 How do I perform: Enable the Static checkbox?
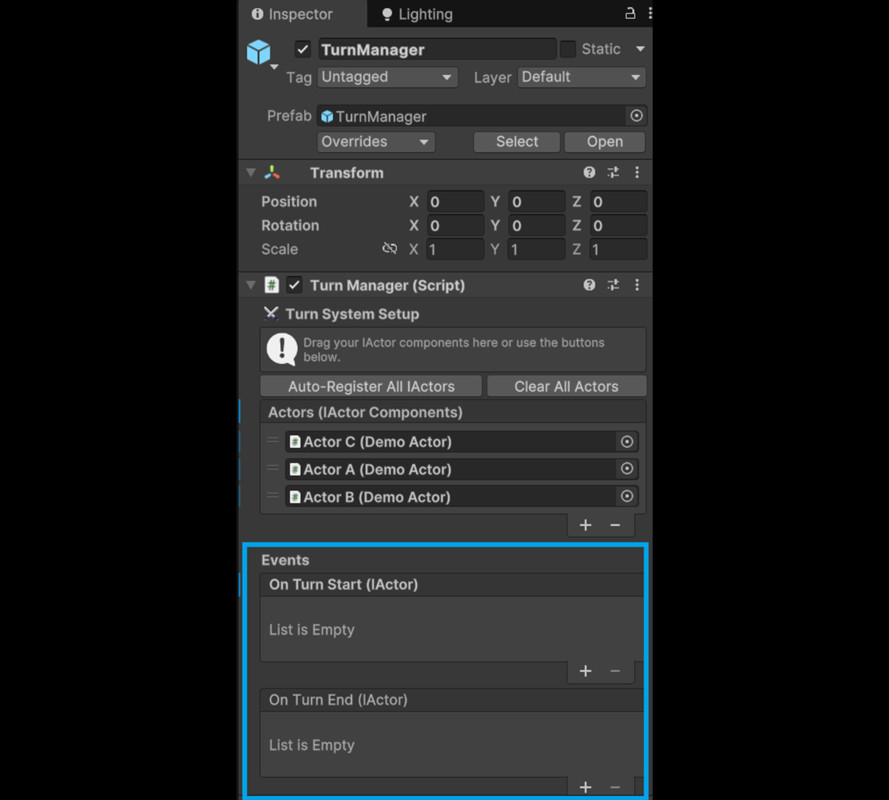[x=568, y=49]
